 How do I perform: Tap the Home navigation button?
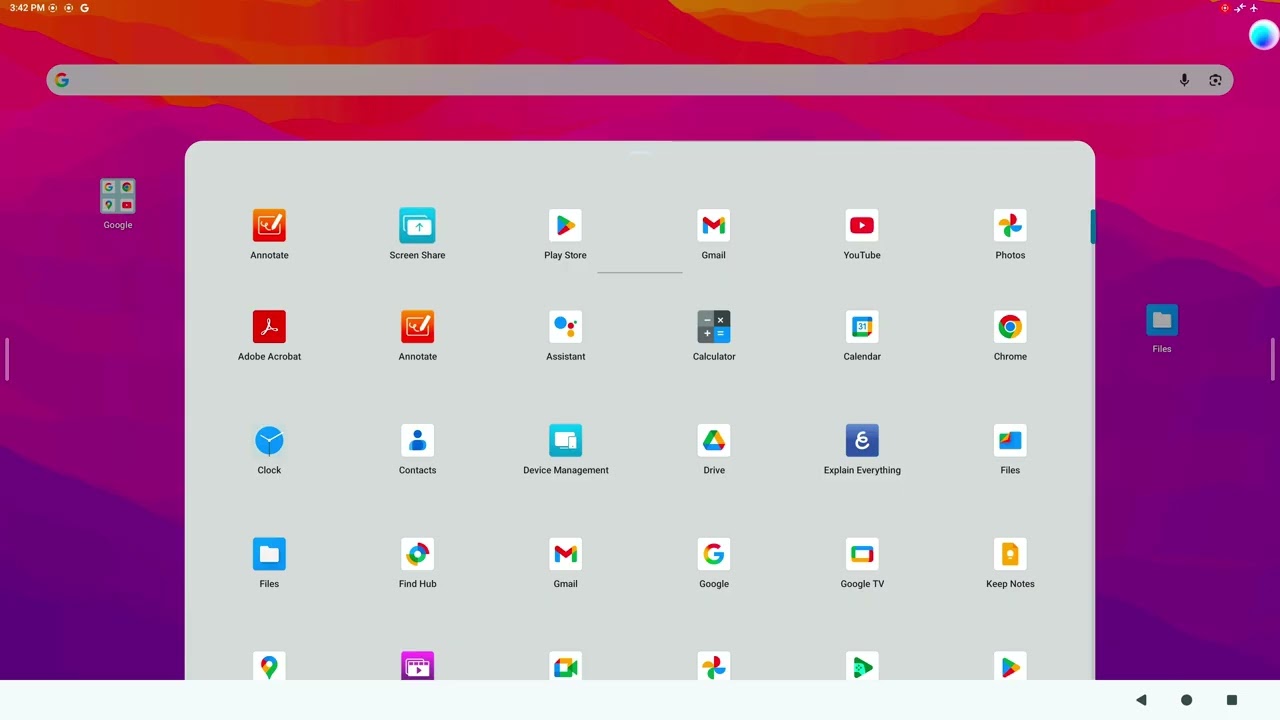[1186, 700]
